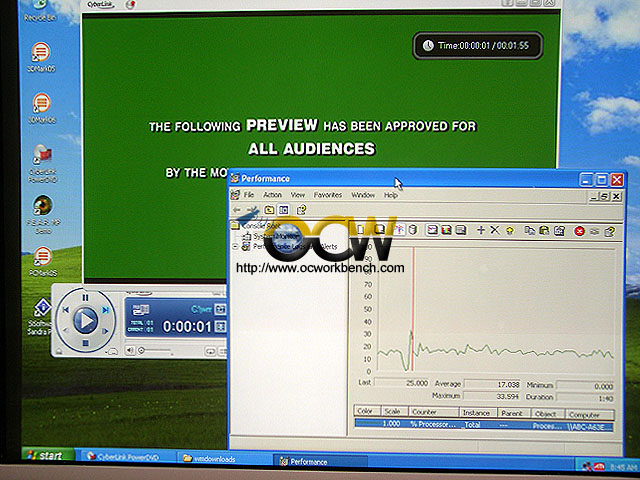Click PowerDVD eject icon
640x480 pixels.
tap(60, 351)
